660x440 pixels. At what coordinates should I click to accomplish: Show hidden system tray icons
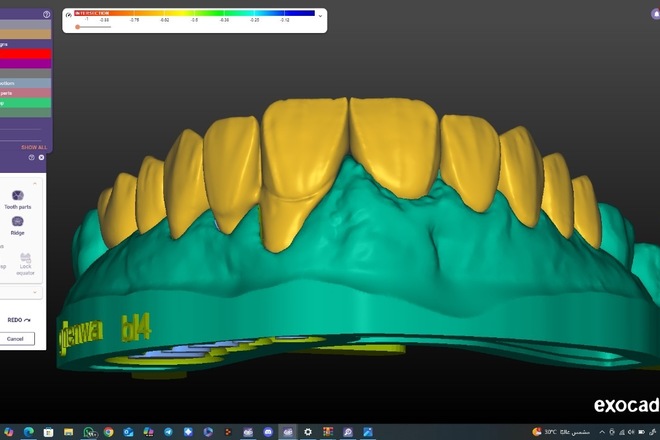coord(602,432)
